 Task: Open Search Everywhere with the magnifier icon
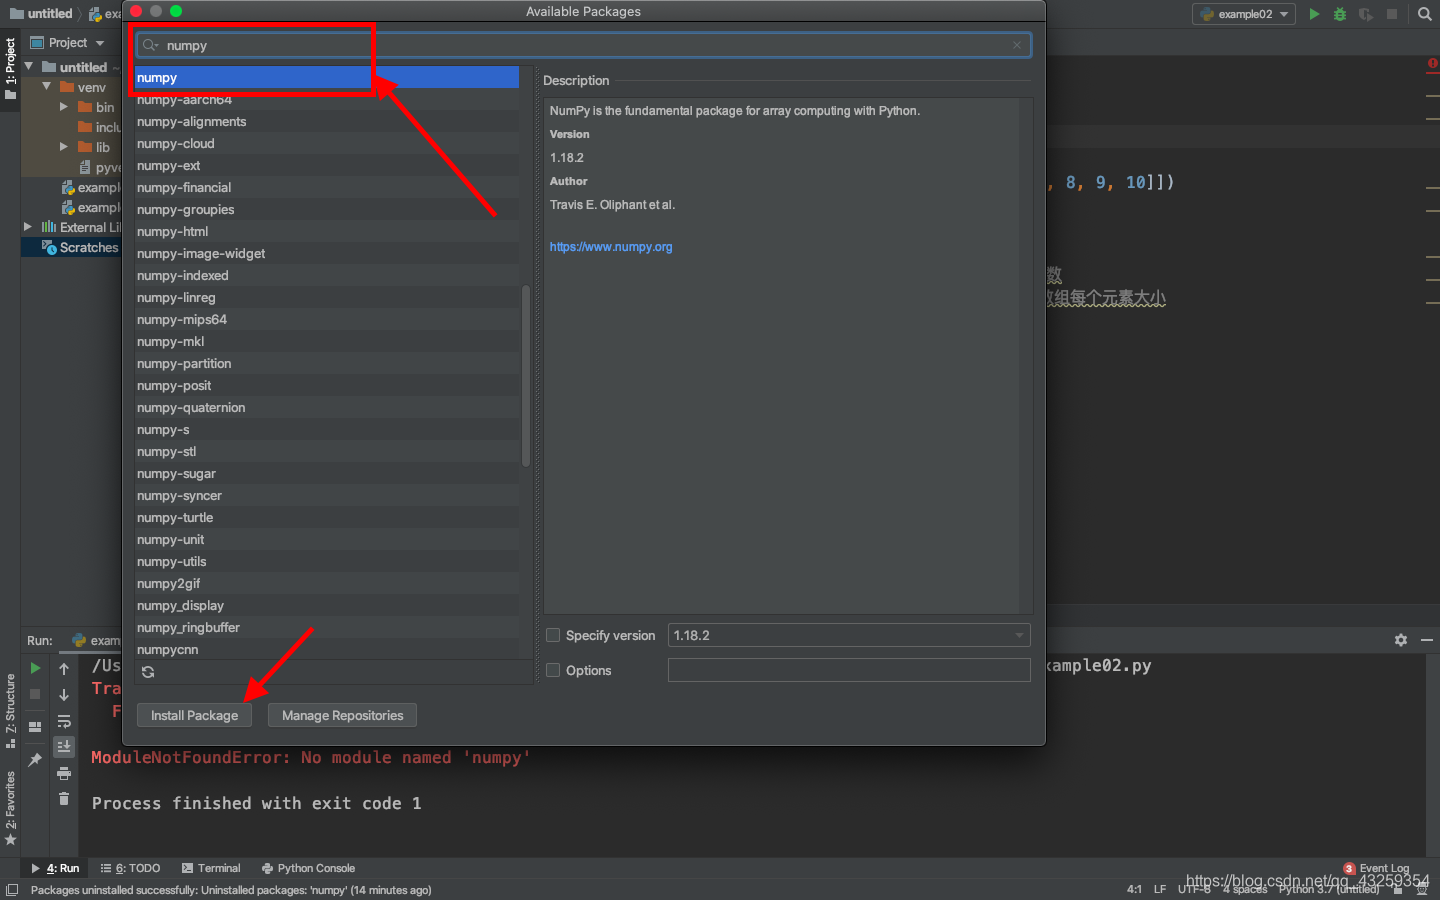1424,14
